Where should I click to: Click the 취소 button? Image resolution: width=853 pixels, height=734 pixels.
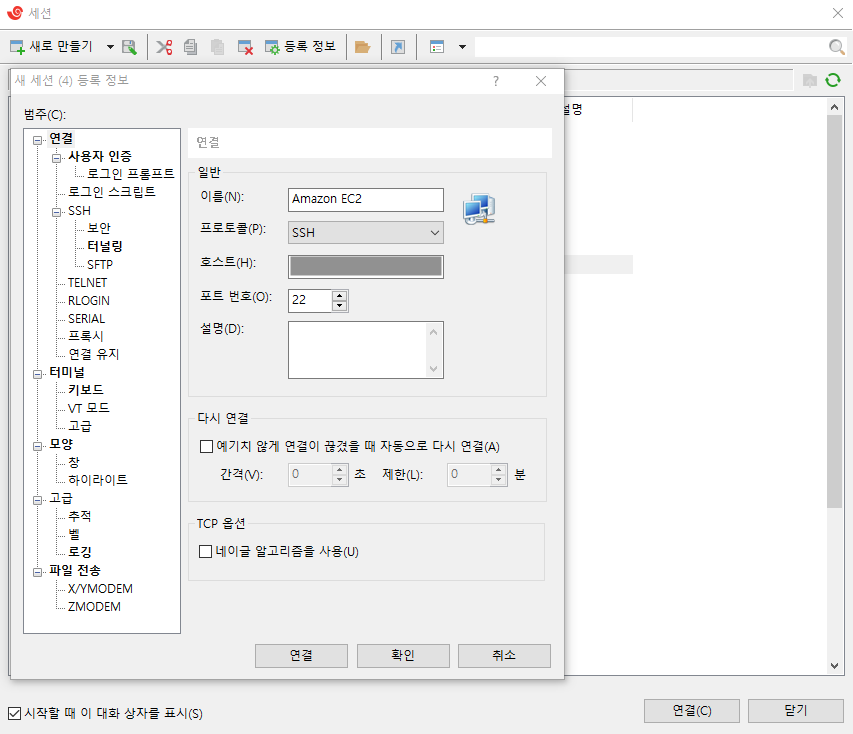pyautogui.click(x=504, y=656)
